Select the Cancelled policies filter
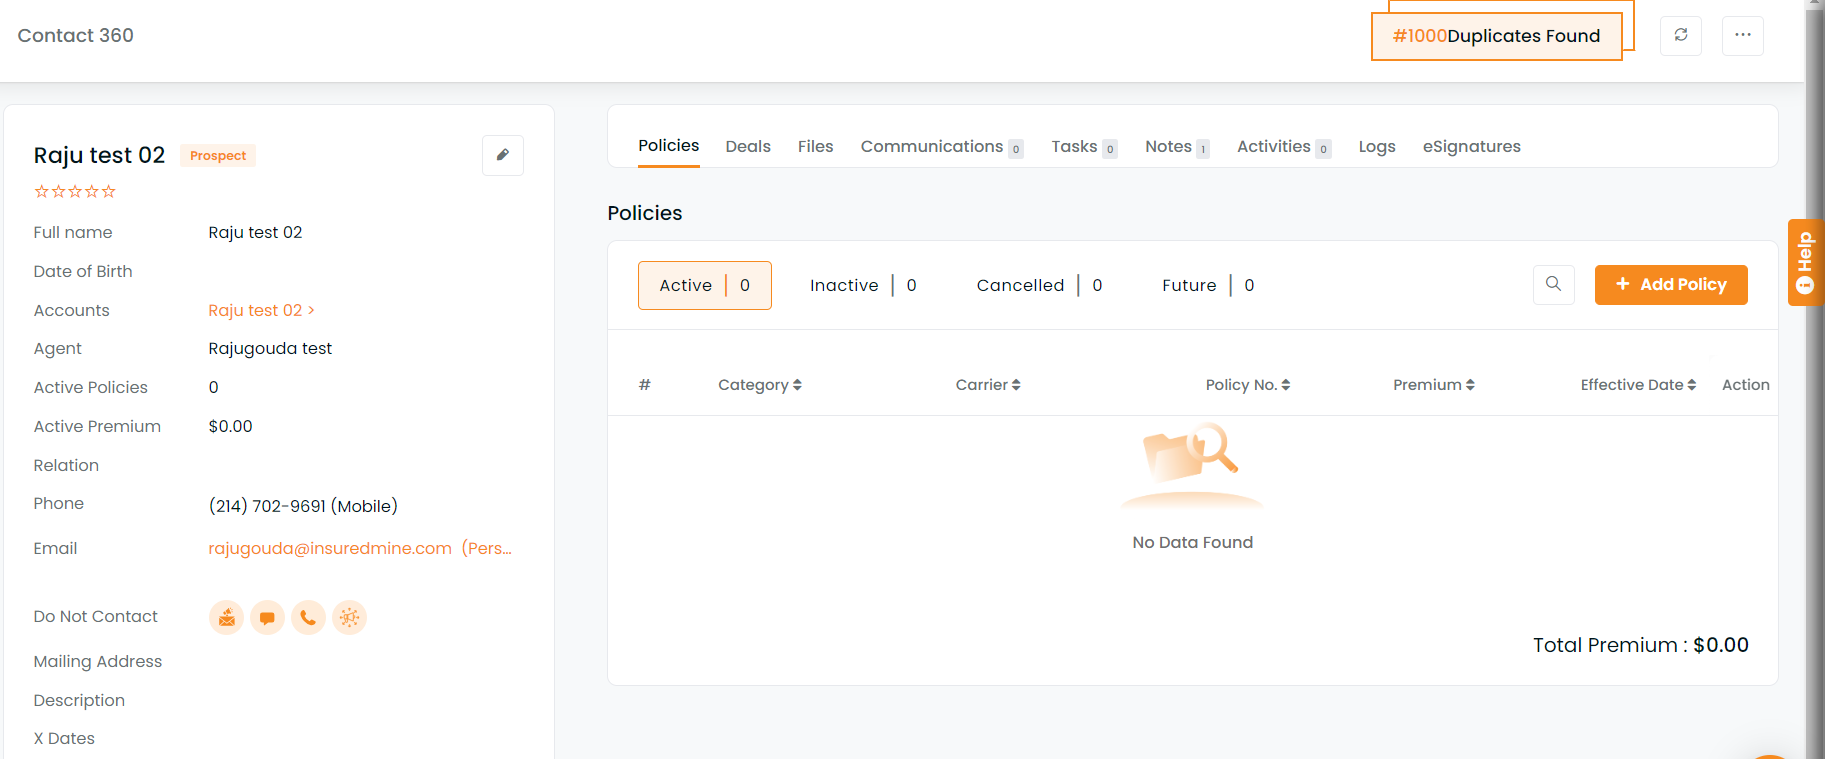This screenshot has height=759, width=1825. (x=1039, y=285)
